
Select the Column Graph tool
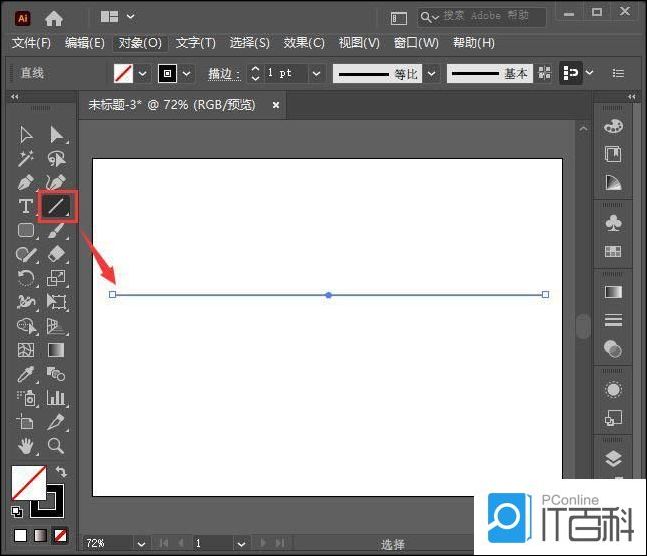[56, 398]
